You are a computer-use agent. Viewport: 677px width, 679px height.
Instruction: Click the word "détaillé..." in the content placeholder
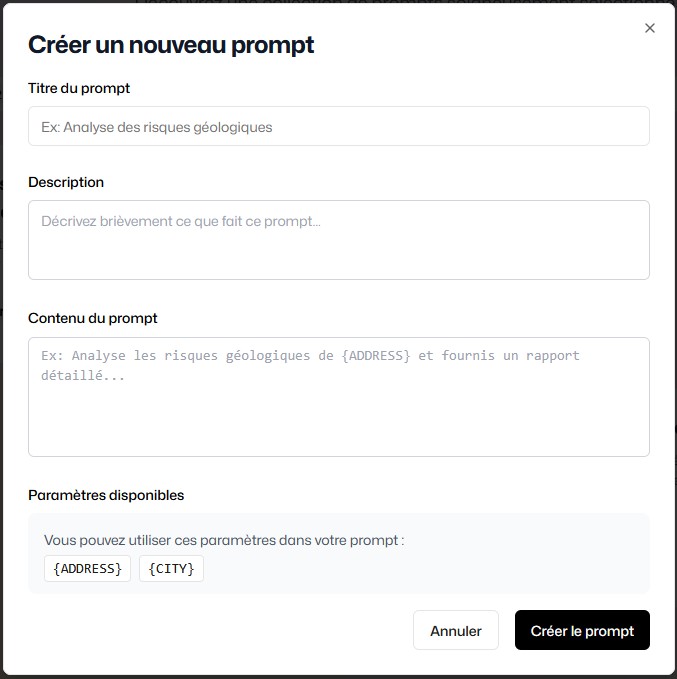(x=83, y=377)
